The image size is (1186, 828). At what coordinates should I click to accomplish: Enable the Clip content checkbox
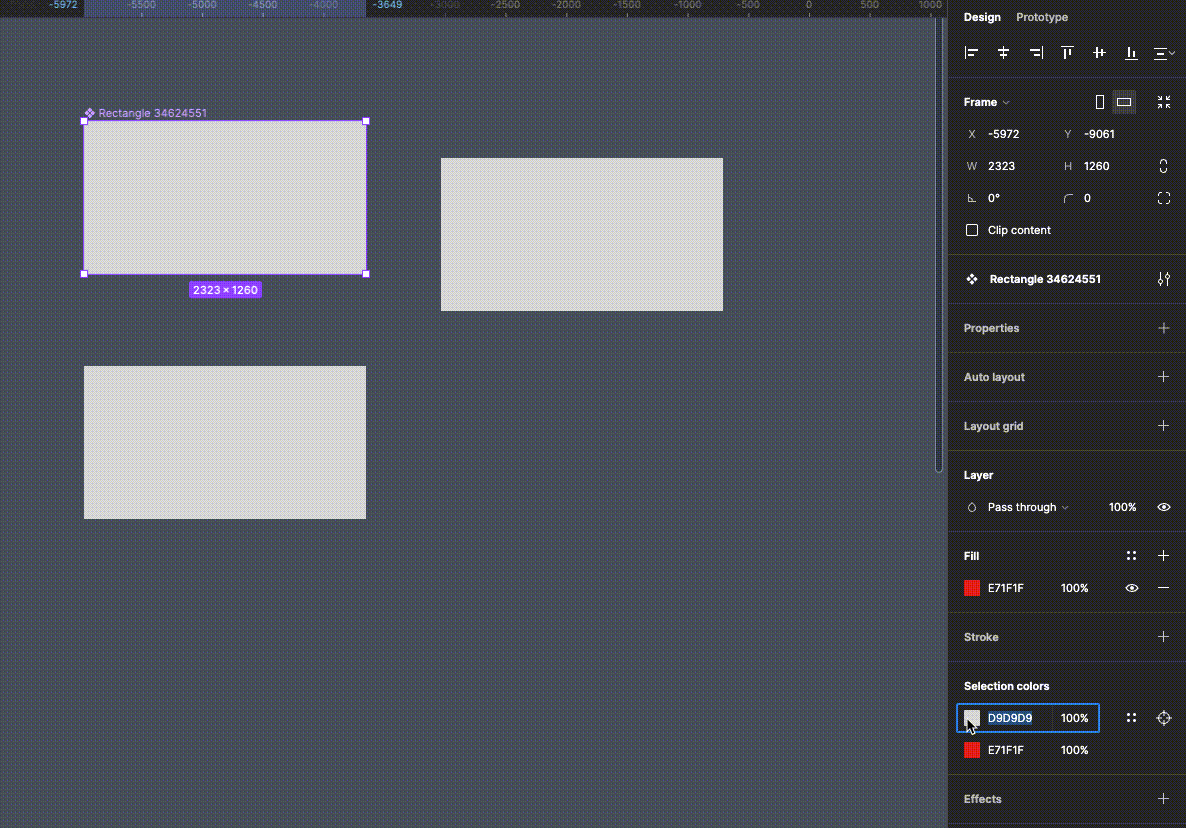971,230
